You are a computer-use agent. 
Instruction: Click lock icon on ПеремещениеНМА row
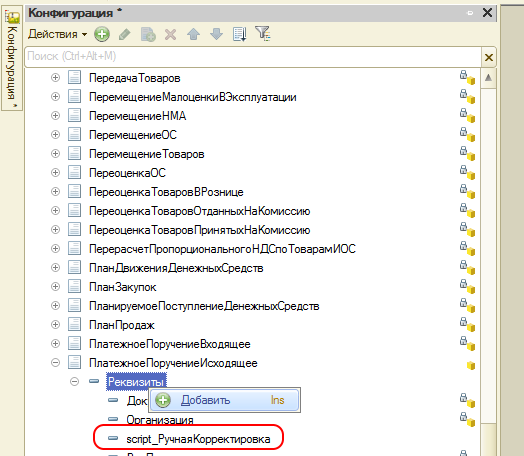point(463,113)
